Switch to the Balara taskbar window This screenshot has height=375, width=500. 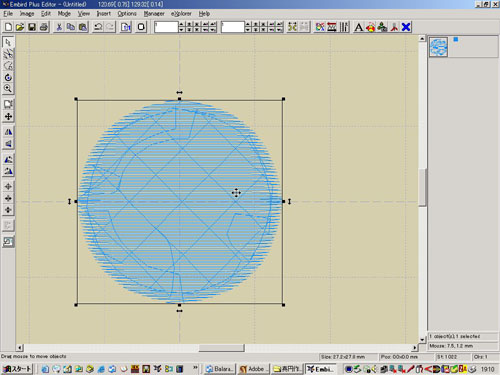(219, 369)
